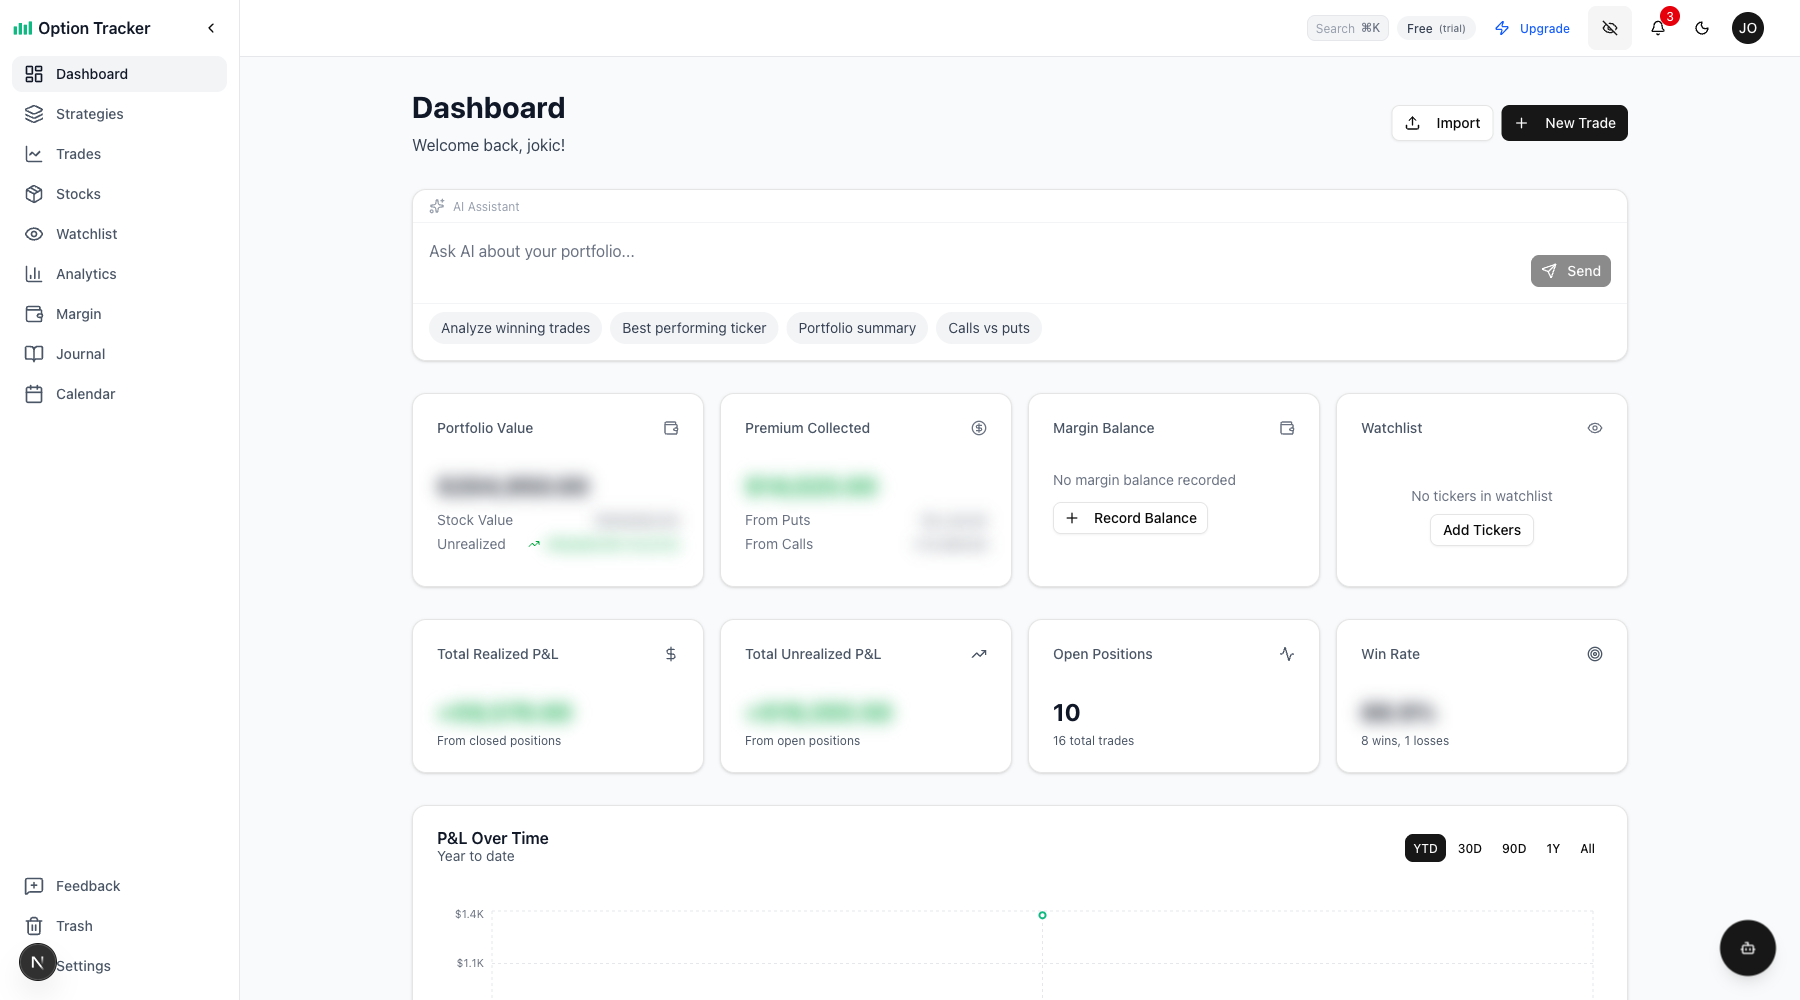Image resolution: width=1800 pixels, height=1000 pixels.
Task: Open the Search box in header
Action: click(1347, 28)
